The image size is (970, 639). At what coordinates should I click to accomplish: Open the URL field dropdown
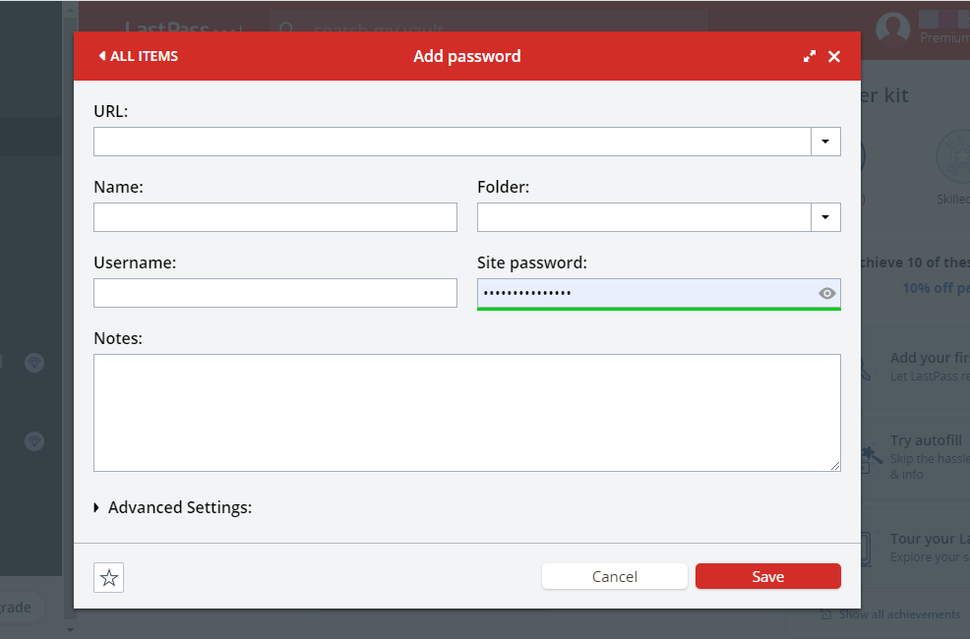click(x=825, y=141)
